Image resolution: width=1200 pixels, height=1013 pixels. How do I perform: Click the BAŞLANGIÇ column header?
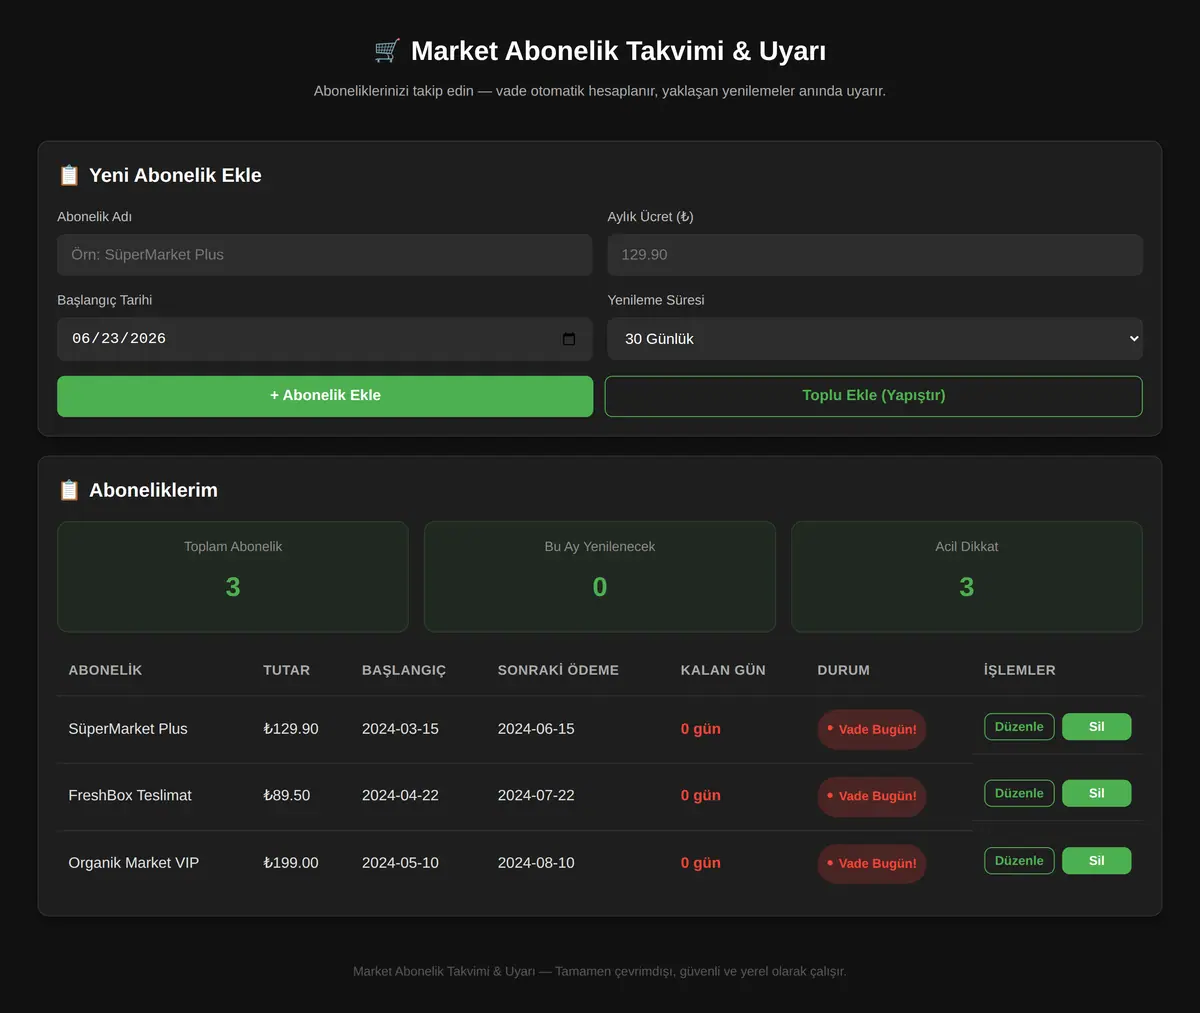point(404,670)
